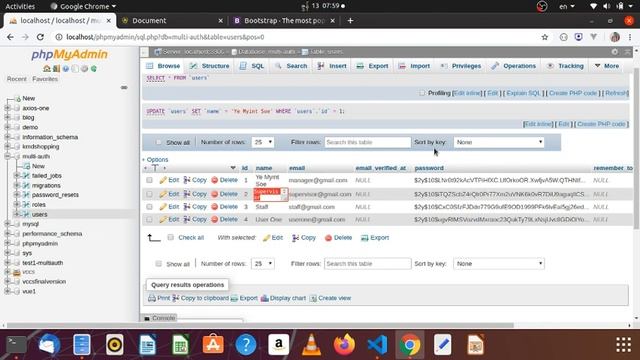The image size is (640, 360).
Task: Open the Console bar
Action: pyautogui.click(x=160, y=318)
